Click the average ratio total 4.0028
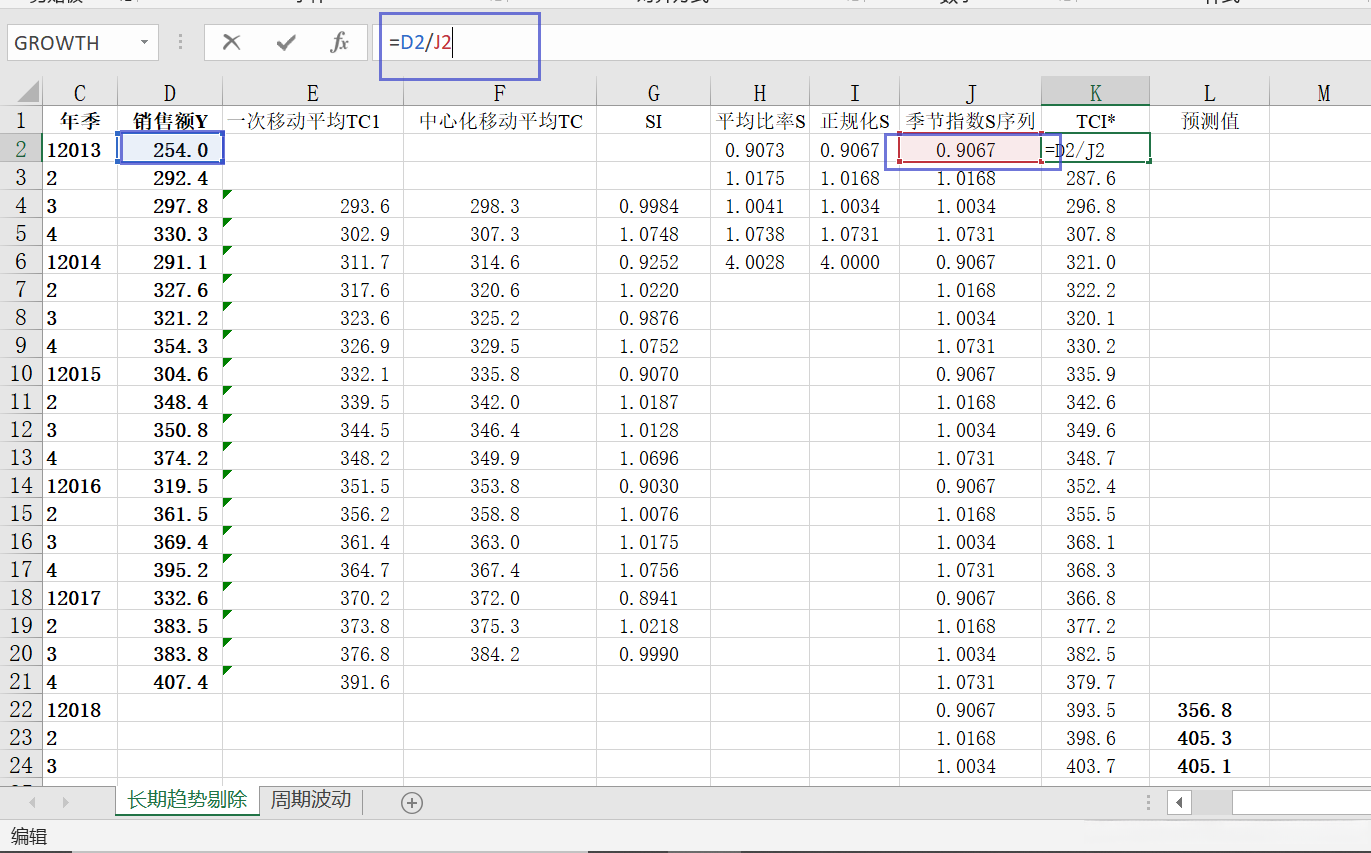Viewport: 1371px width, 853px height. coord(760,262)
